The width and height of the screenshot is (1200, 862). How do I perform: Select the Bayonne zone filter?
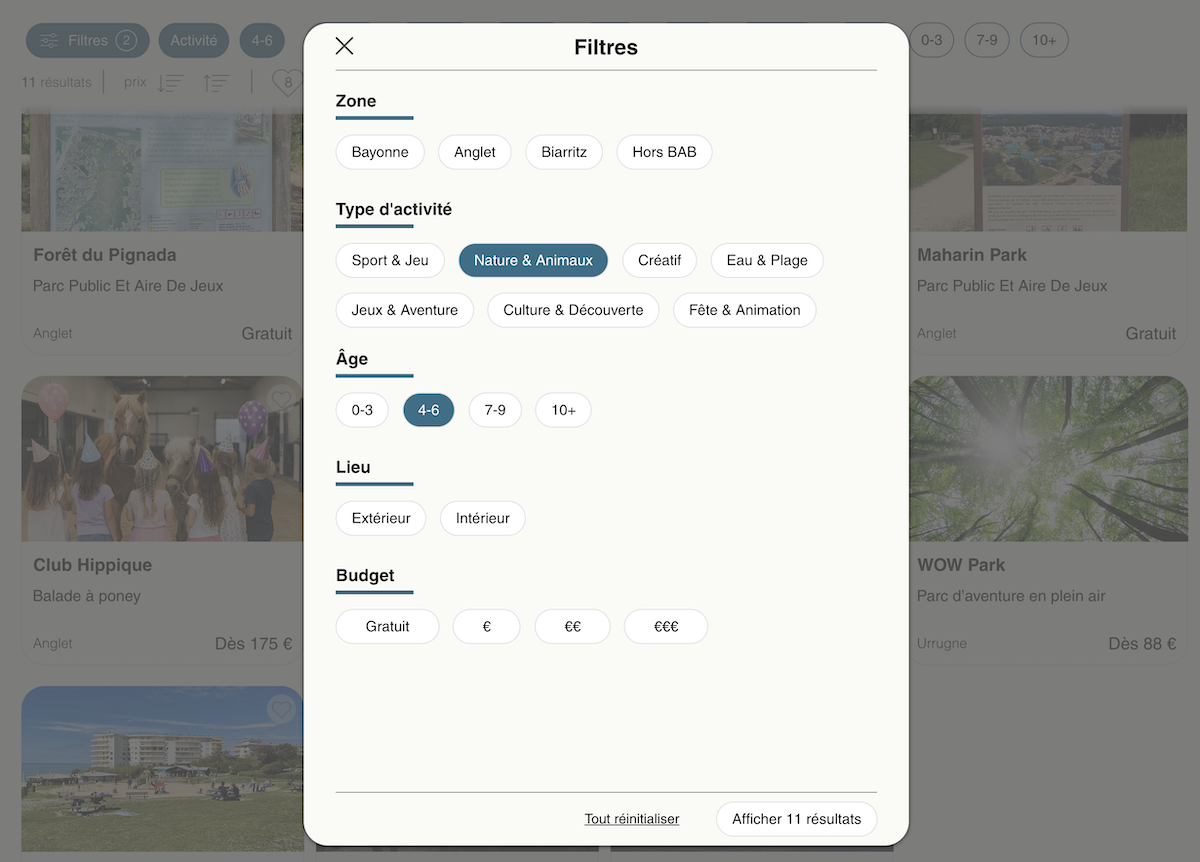click(380, 152)
